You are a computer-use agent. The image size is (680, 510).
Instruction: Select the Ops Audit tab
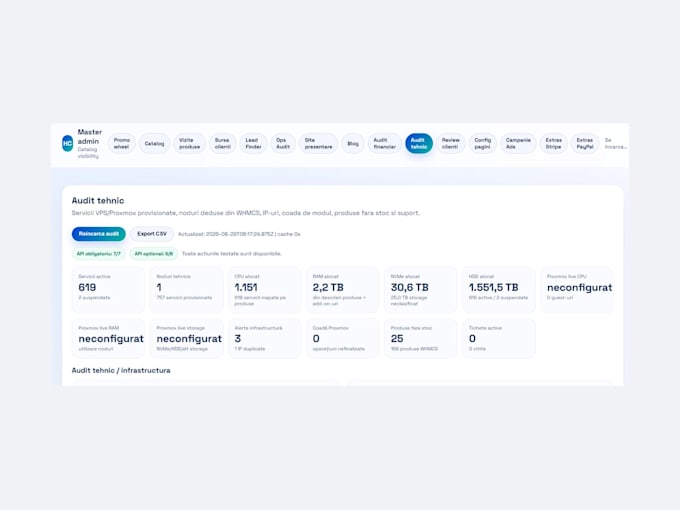point(283,144)
